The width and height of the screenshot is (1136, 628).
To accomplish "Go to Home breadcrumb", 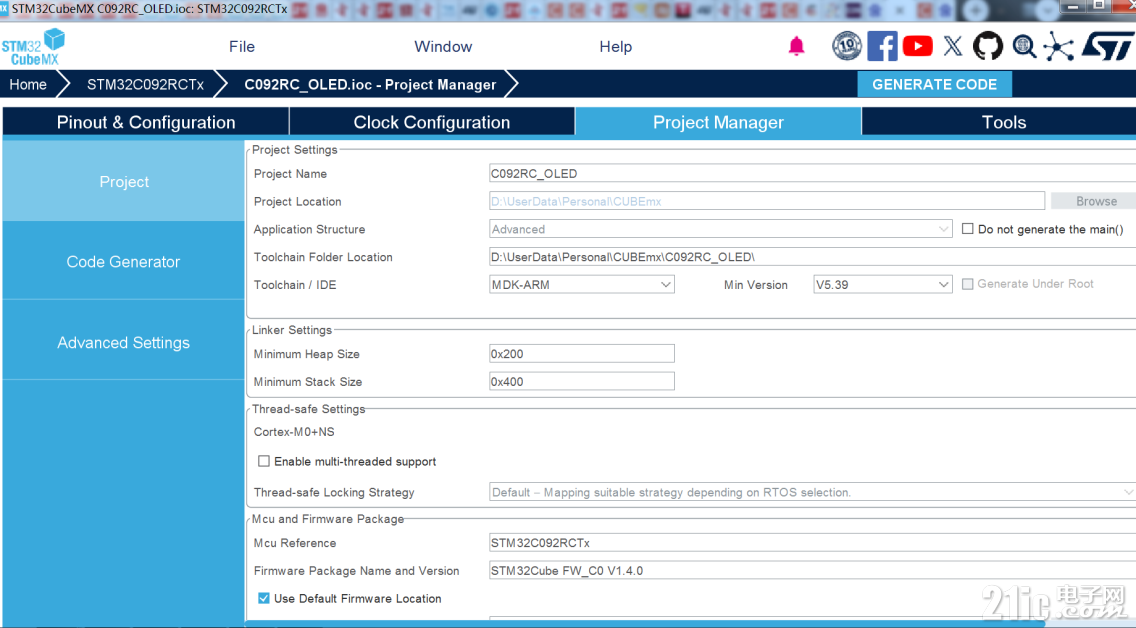I will [28, 84].
